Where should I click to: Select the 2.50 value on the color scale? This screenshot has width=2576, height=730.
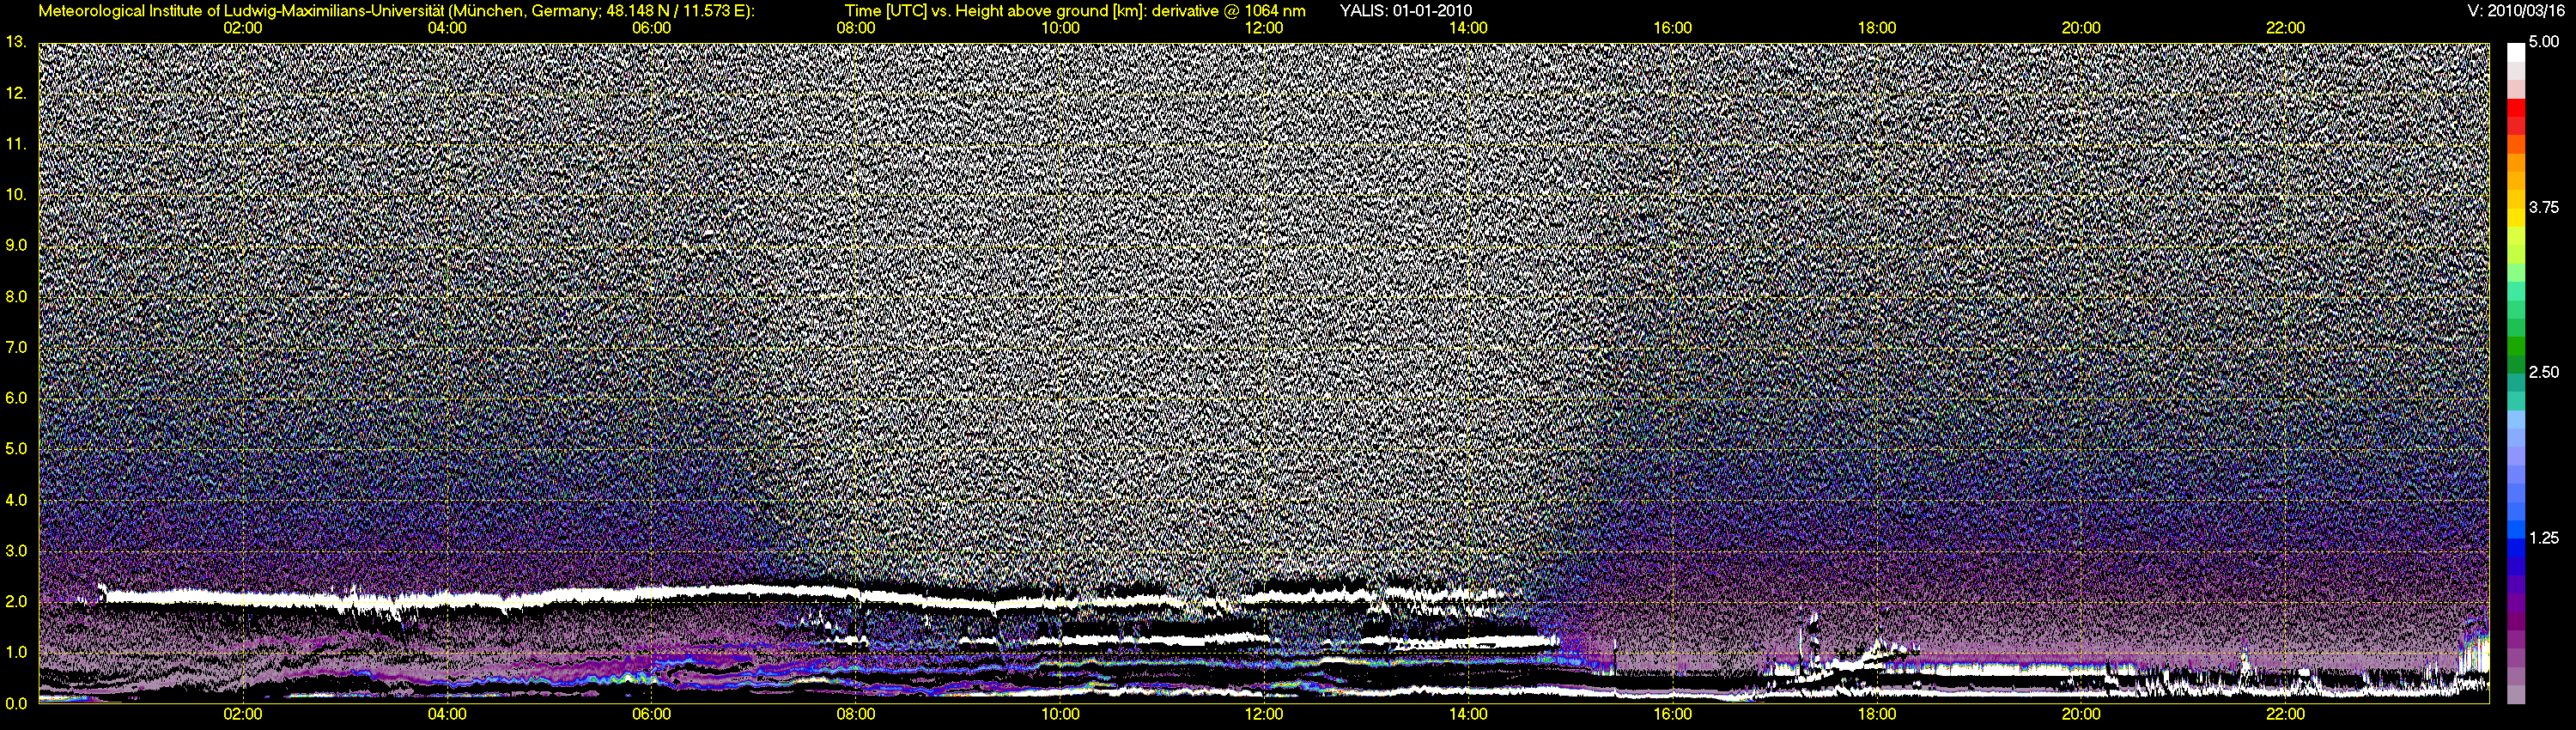tap(2544, 372)
